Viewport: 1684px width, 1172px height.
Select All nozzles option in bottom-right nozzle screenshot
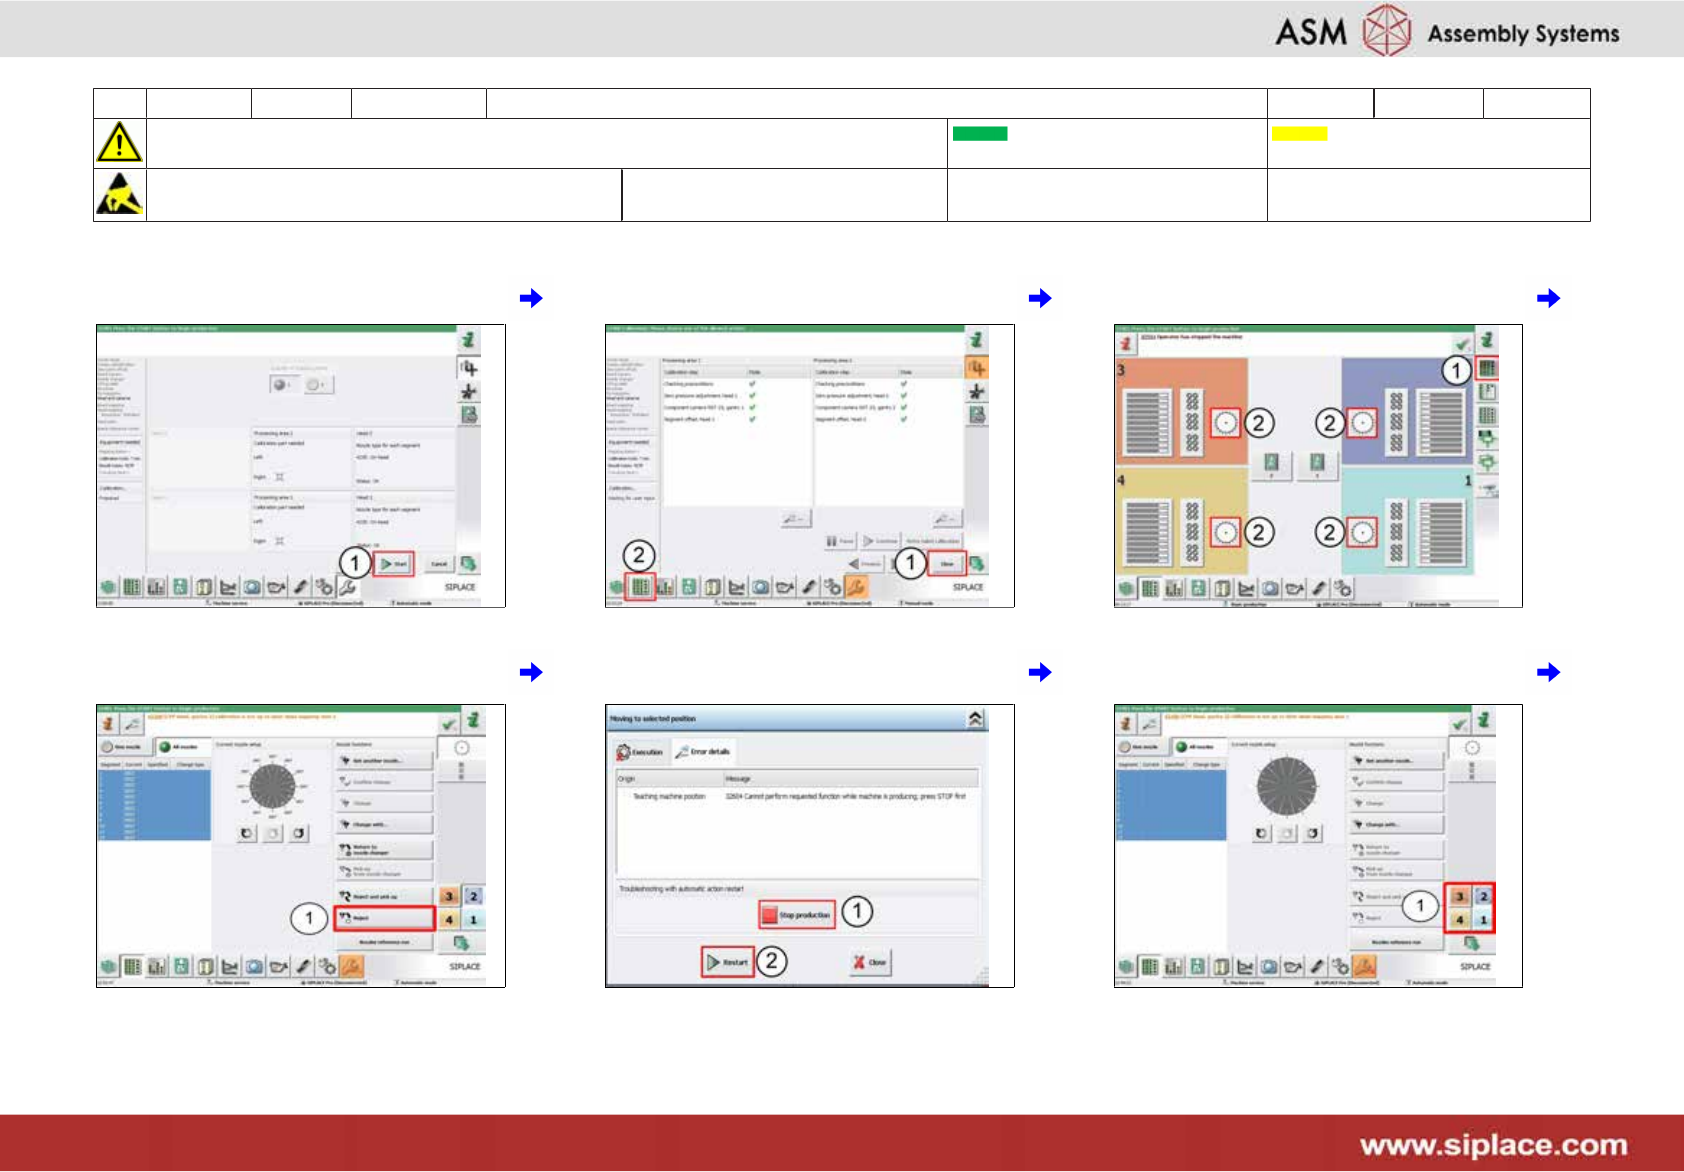[x=1197, y=747]
